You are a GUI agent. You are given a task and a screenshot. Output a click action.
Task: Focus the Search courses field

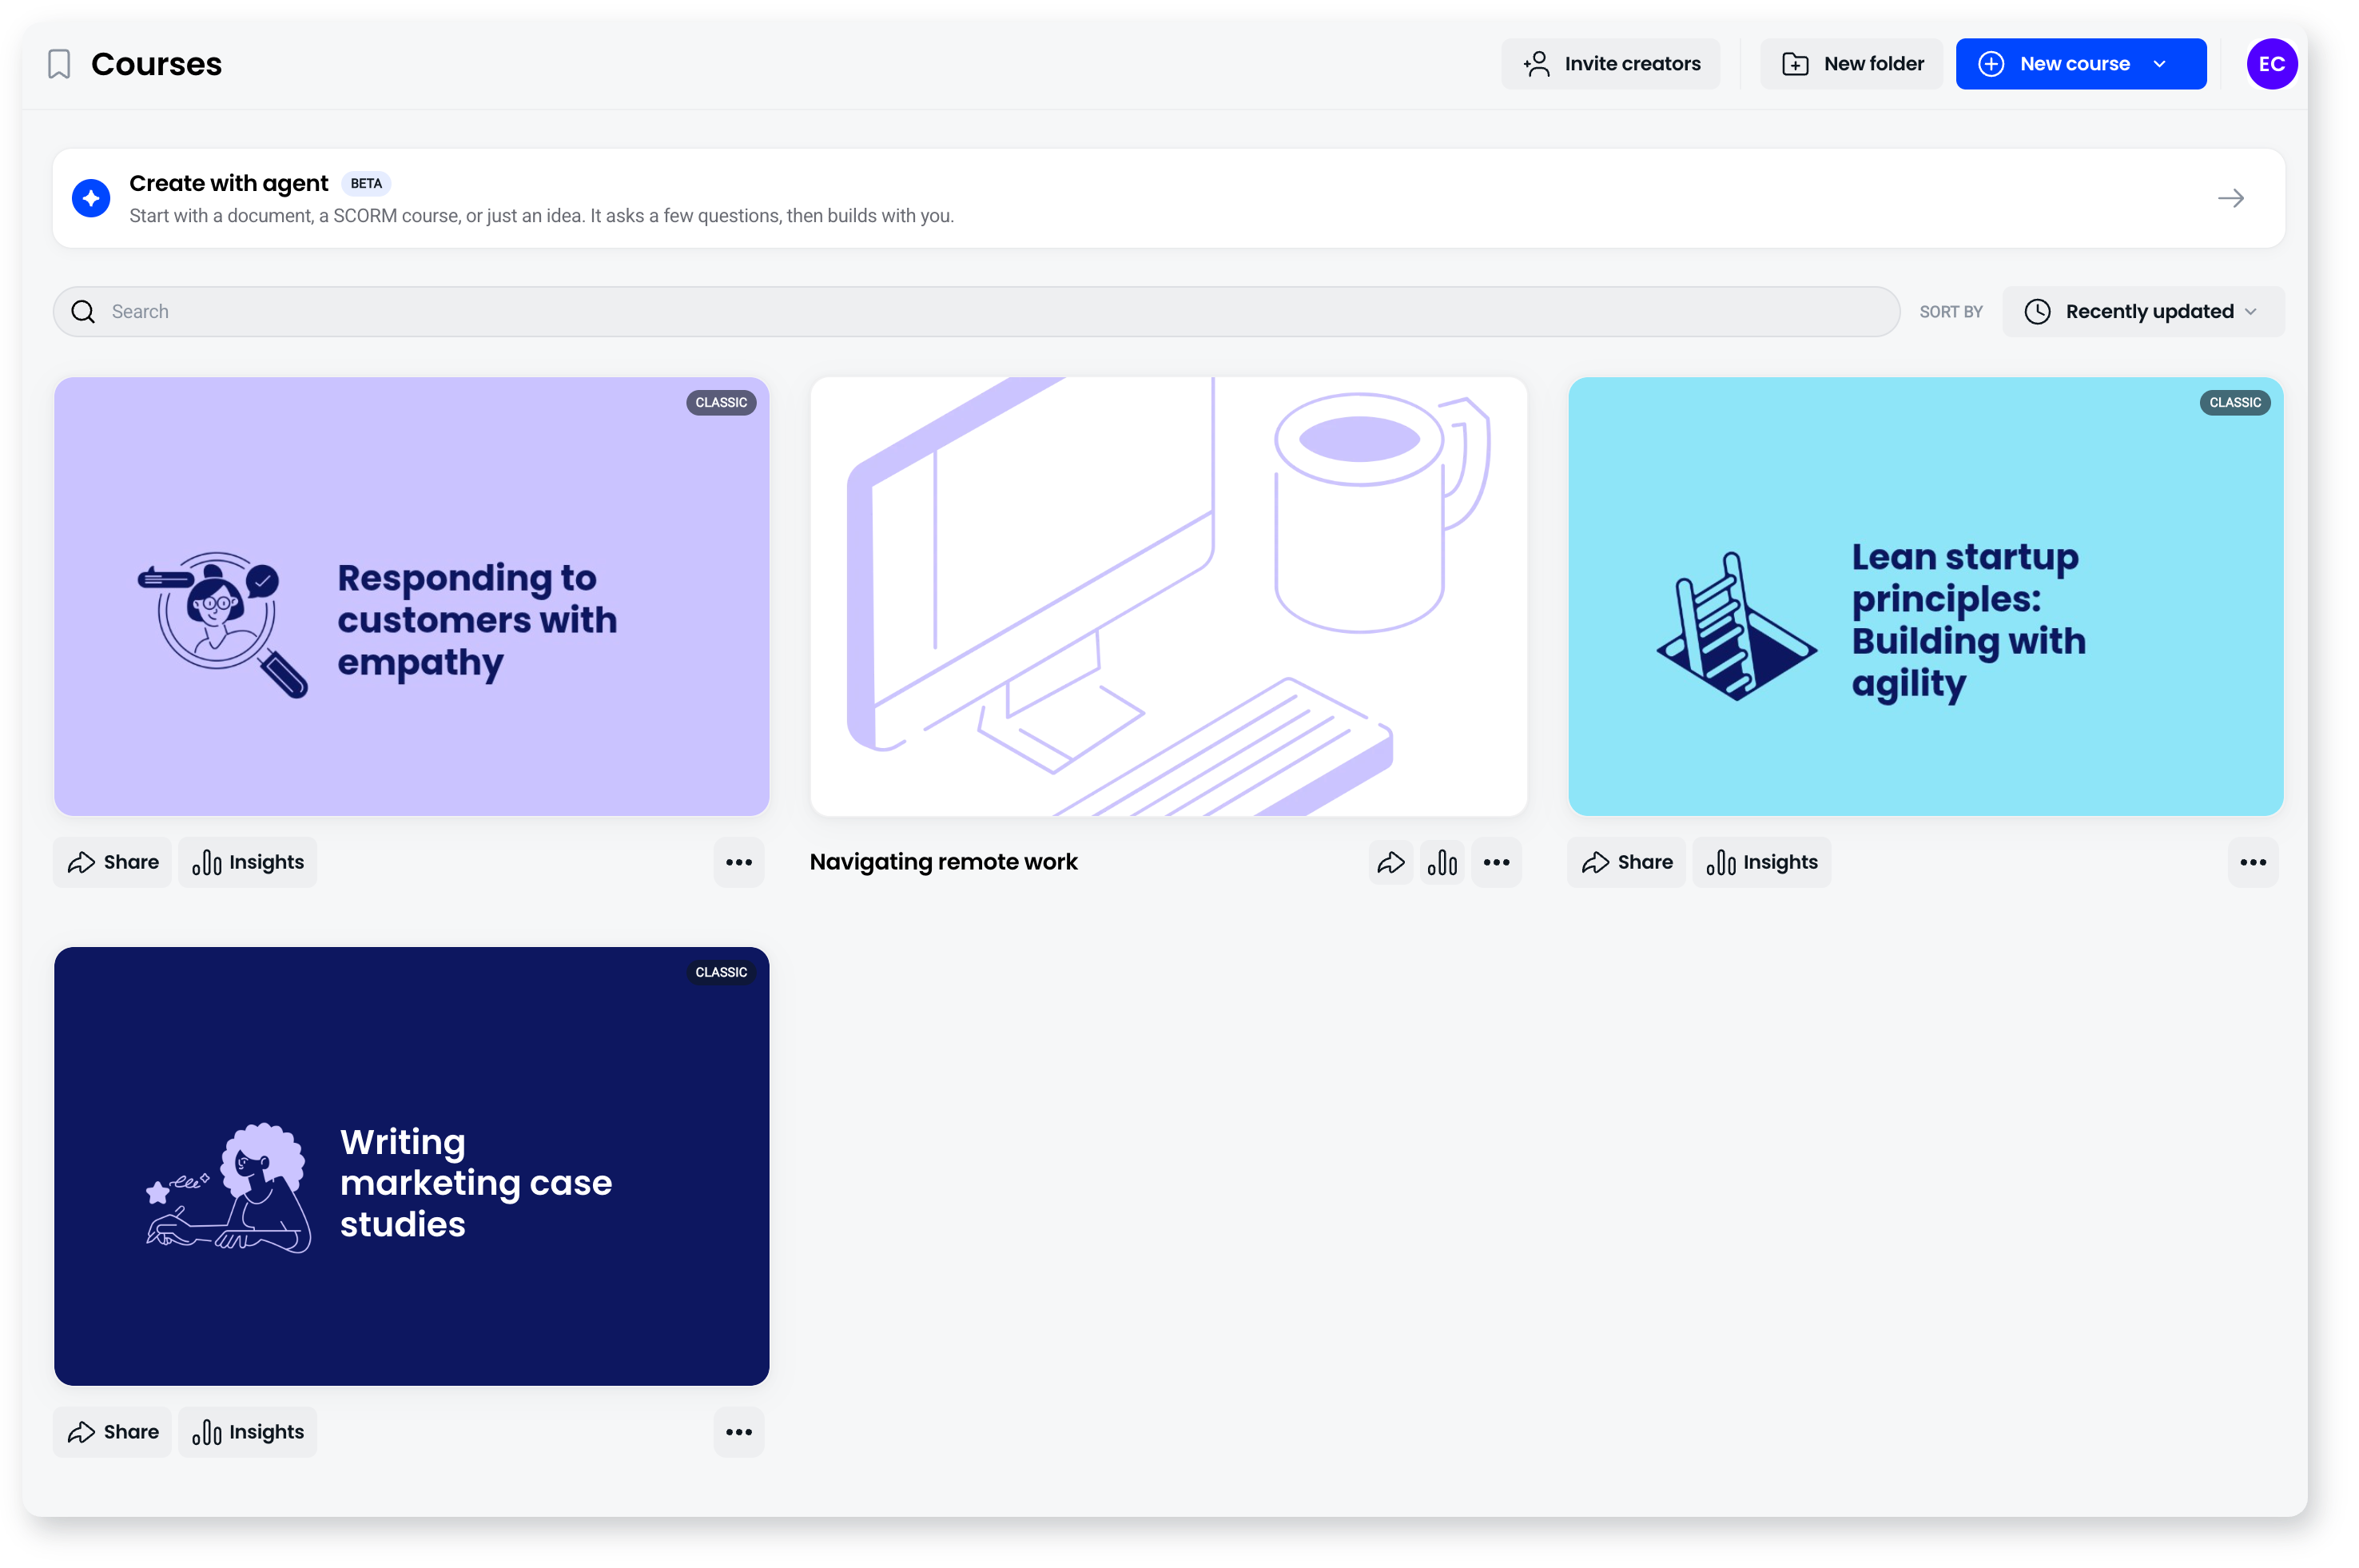(x=976, y=311)
